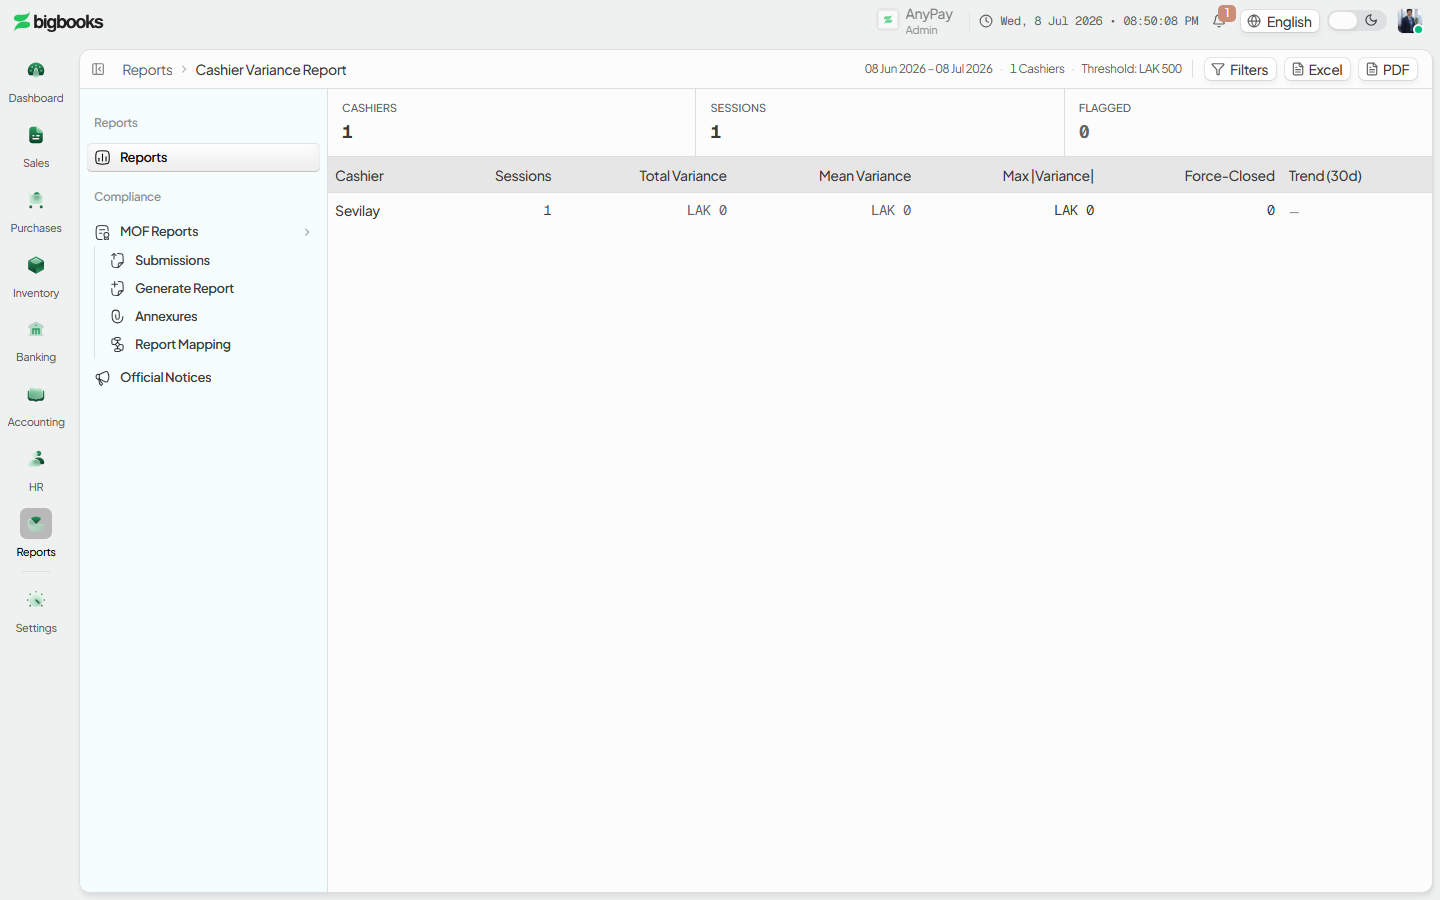Open Report Mapping page
Viewport: 1440px width, 900px height.
[183, 344]
